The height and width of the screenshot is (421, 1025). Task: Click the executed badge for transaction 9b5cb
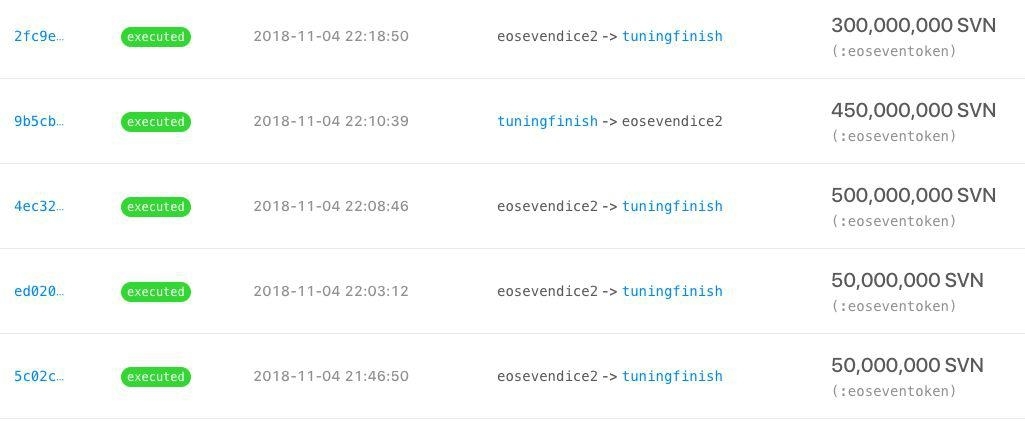click(x=155, y=122)
